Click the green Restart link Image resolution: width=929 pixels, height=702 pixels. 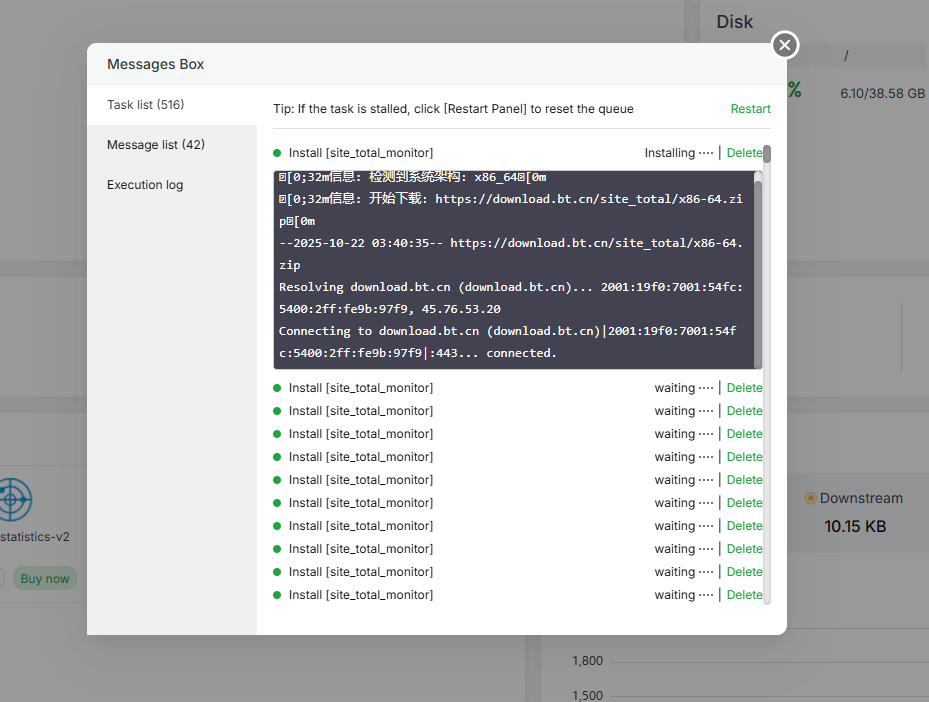[x=750, y=109]
